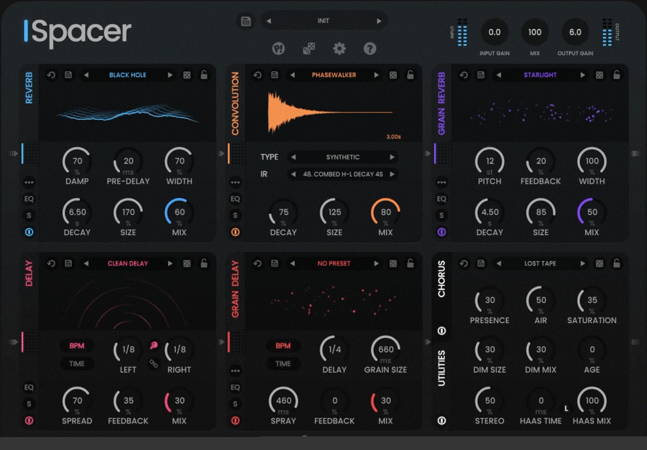647x450 pixels.
Task: Solo the Delay module with S button
Action: click(29, 404)
